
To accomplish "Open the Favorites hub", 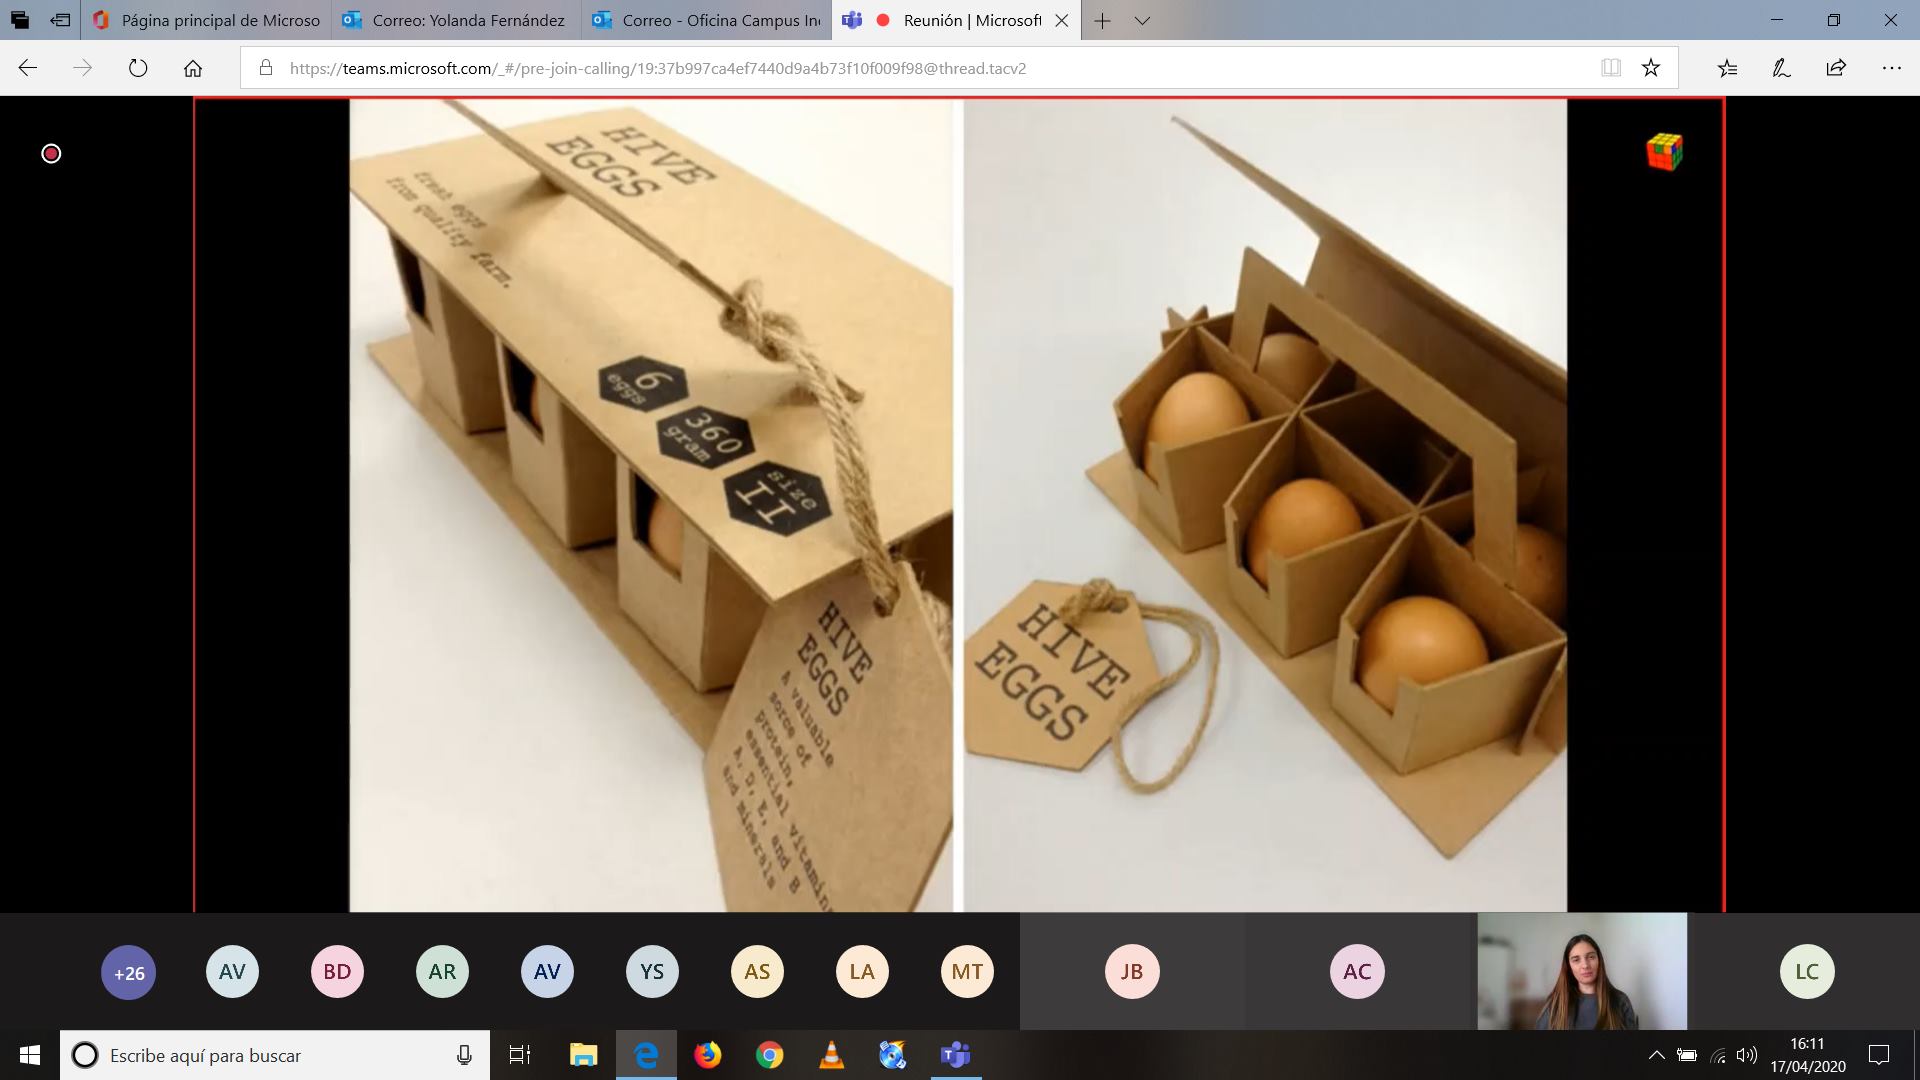I will (1727, 68).
